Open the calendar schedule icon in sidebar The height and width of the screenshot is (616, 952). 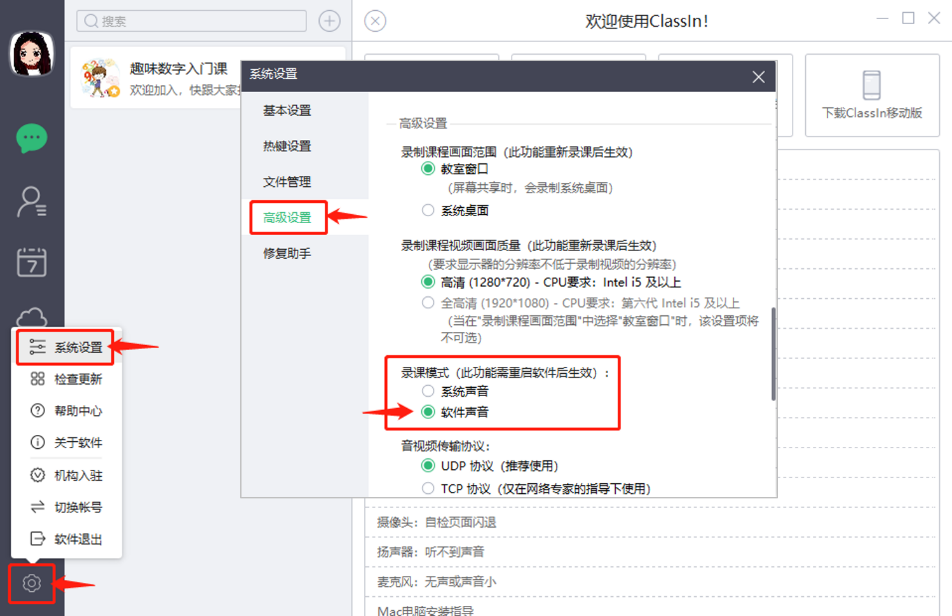[32, 262]
